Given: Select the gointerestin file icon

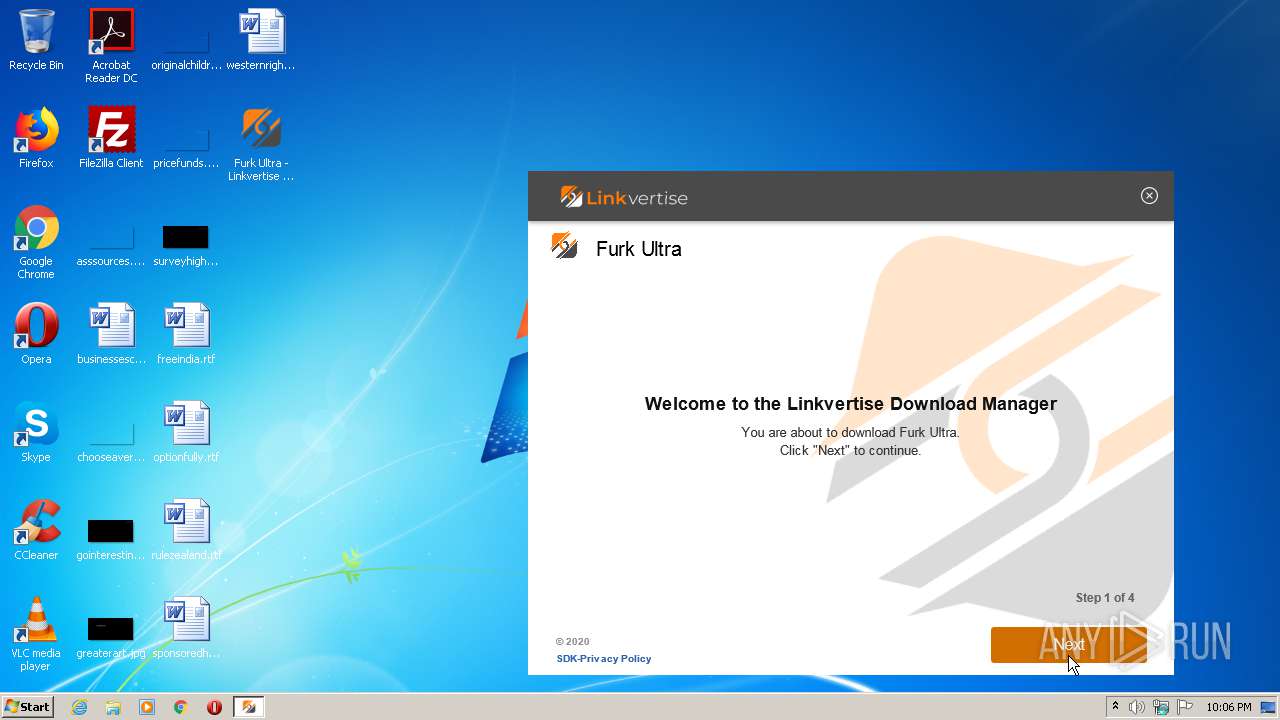Looking at the screenshot, I should pyautogui.click(x=111, y=540).
